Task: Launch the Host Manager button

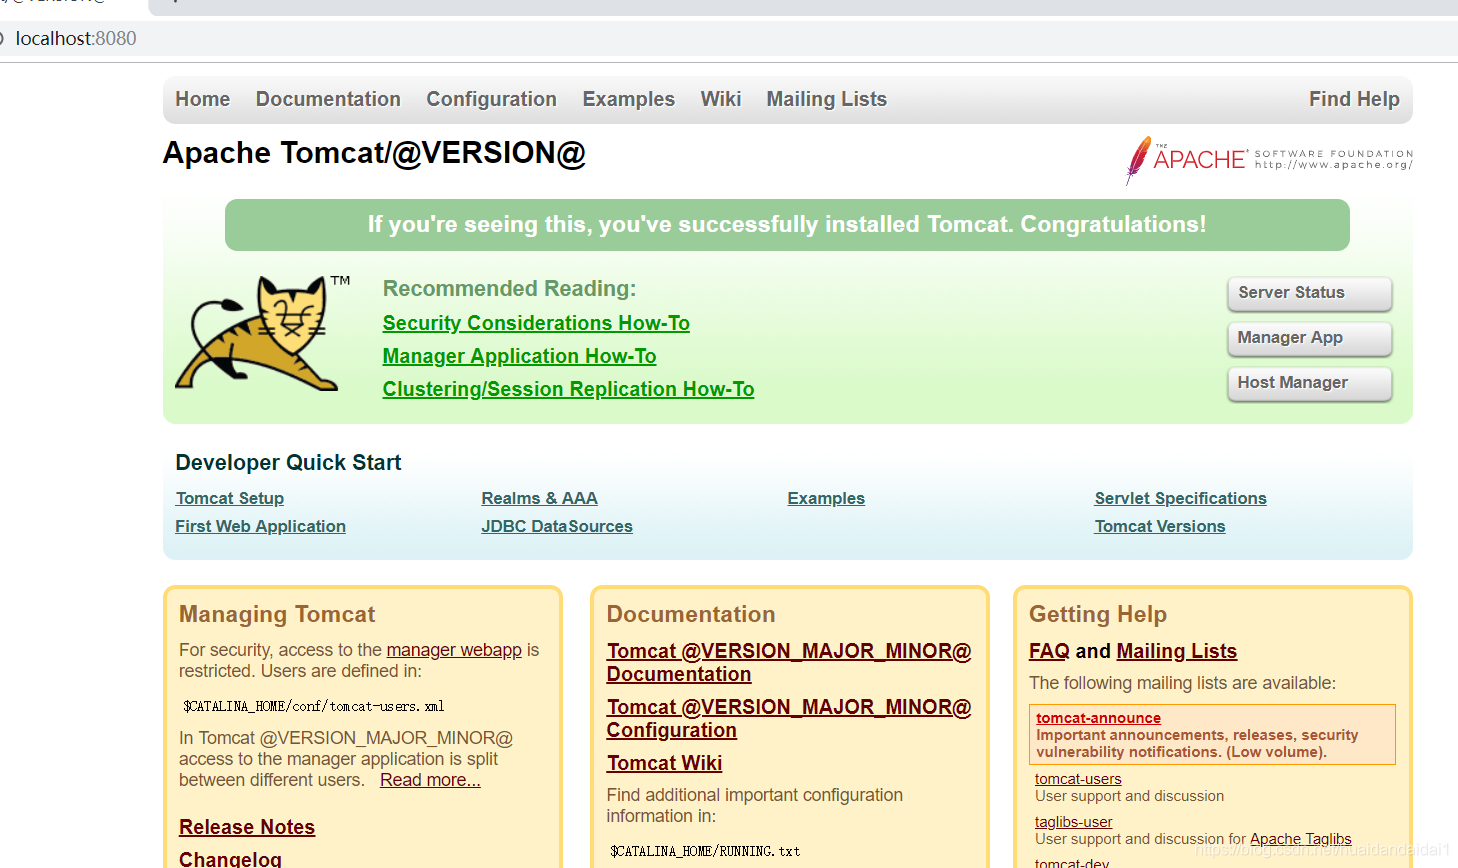Action: click(x=1309, y=383)
